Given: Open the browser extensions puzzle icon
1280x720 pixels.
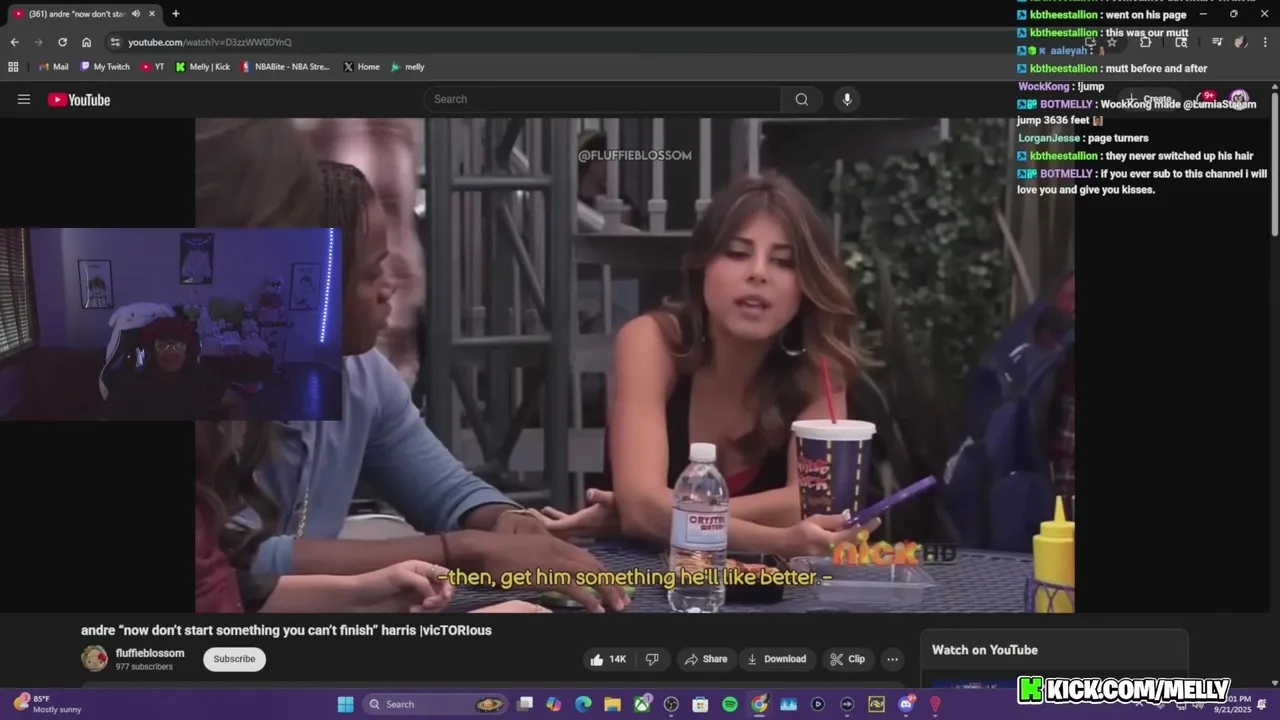Looking at the screenshot, I should [x=1146, y=42].
